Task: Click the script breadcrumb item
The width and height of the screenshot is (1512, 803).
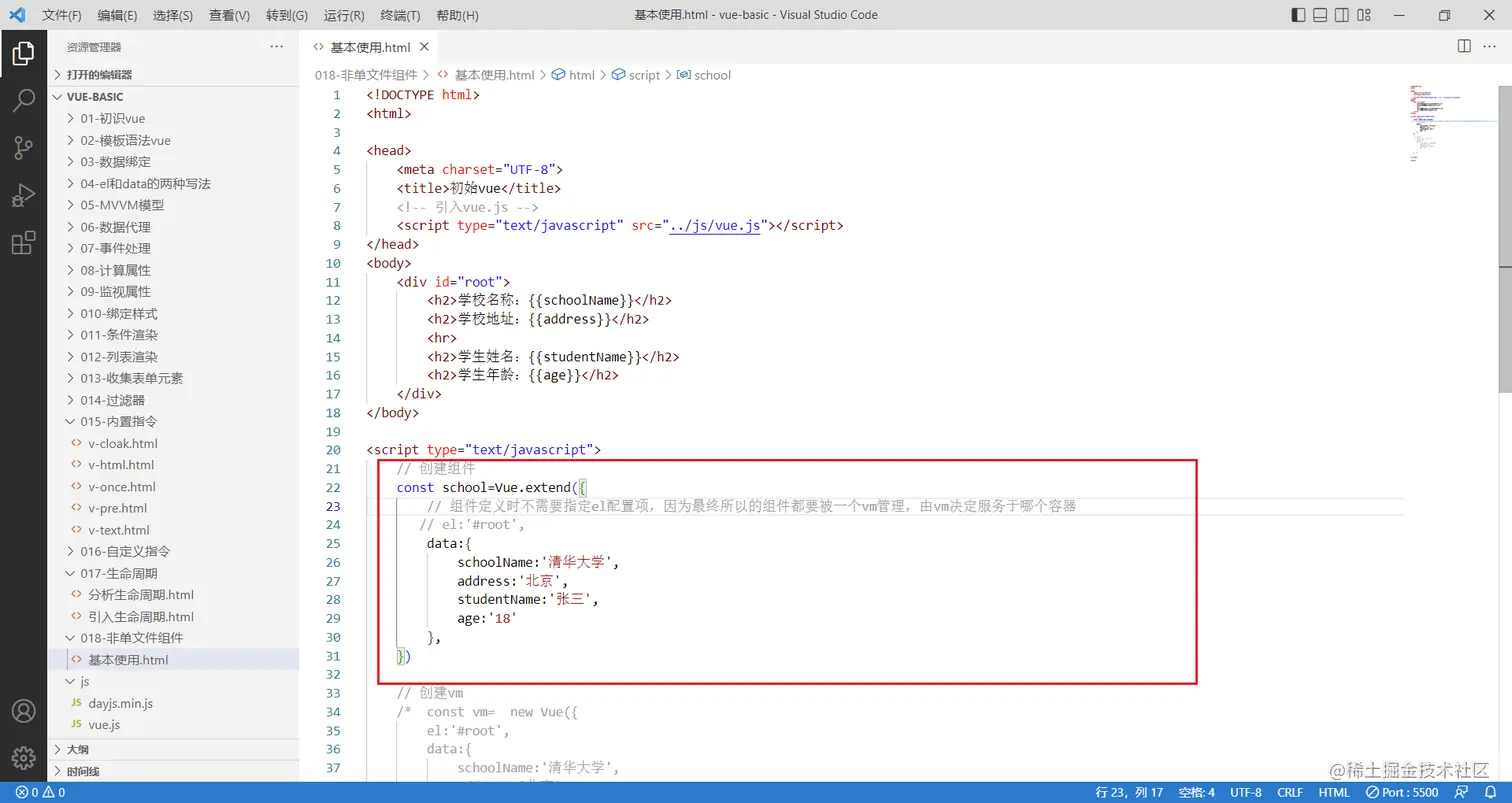Action: (x=636, y=75)
